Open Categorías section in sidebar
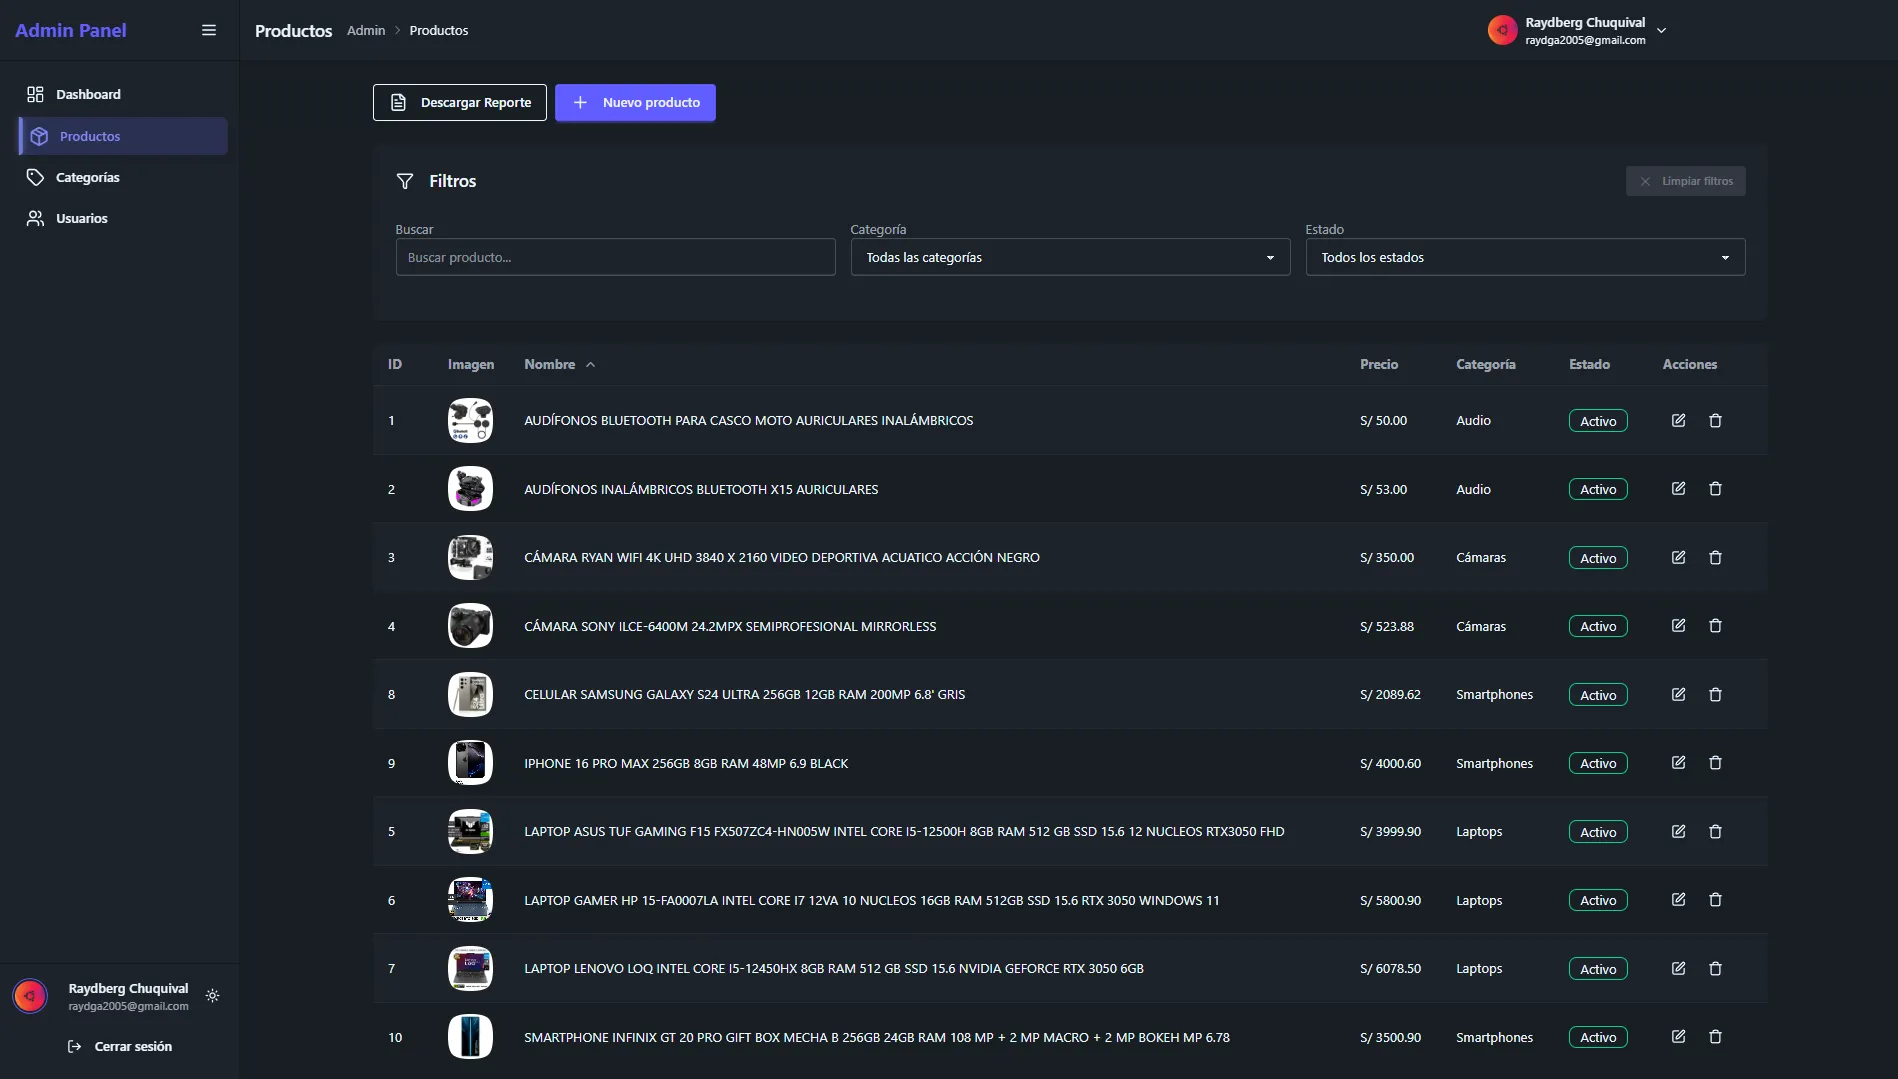This screenshot has width=1898, height=1079. [x=87, y=177]
